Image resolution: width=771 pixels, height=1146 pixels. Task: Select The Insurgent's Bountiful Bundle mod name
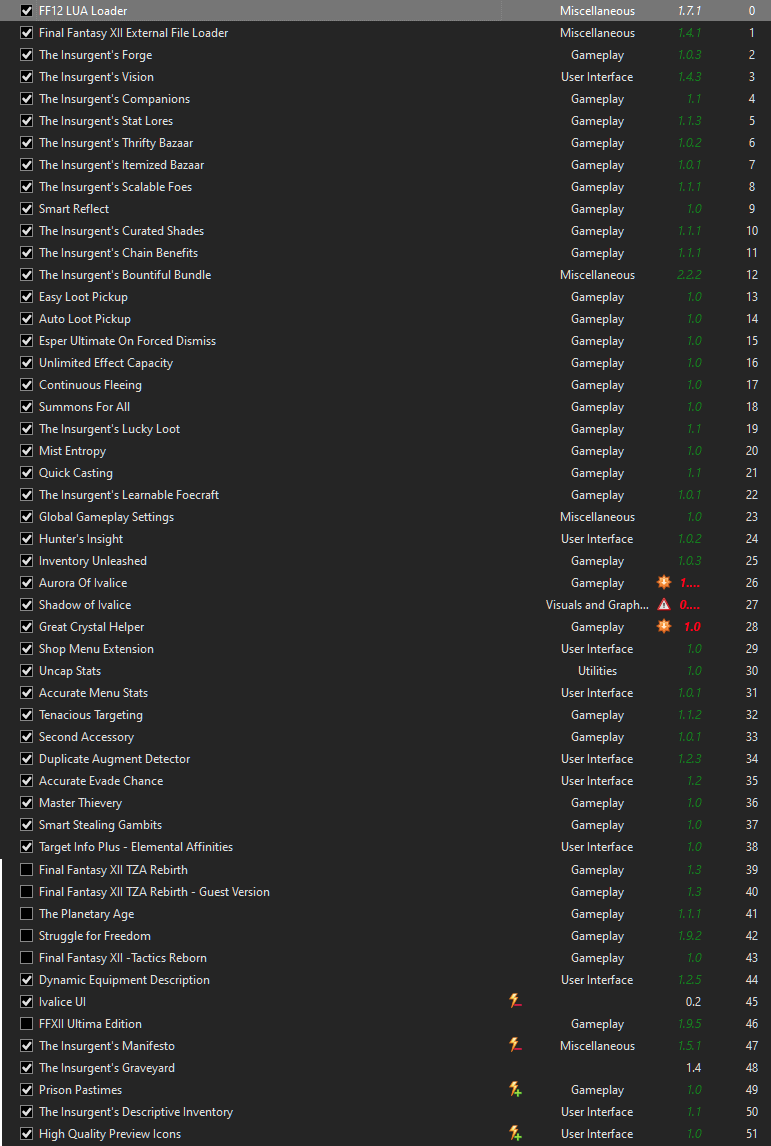pyautogui.click(x=125, y=275)
